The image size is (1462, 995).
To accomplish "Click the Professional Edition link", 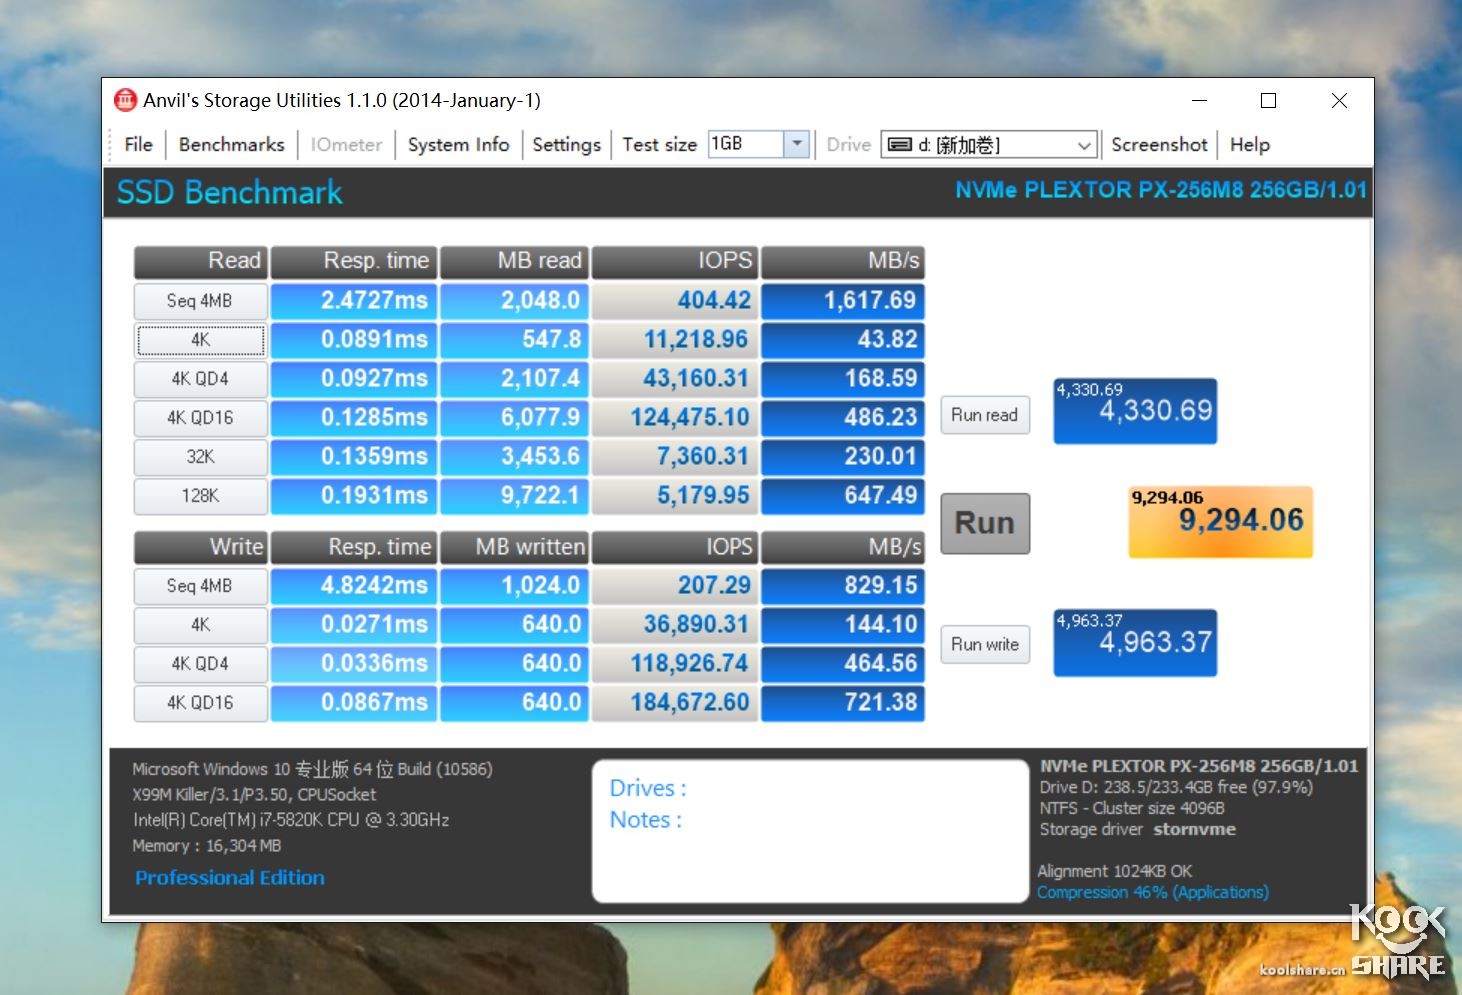I will (230, 878).
